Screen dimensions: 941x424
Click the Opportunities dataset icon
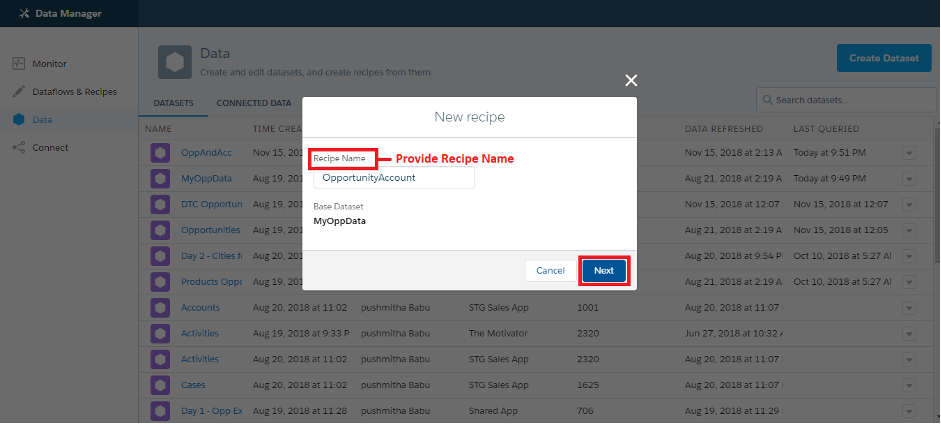160,230
